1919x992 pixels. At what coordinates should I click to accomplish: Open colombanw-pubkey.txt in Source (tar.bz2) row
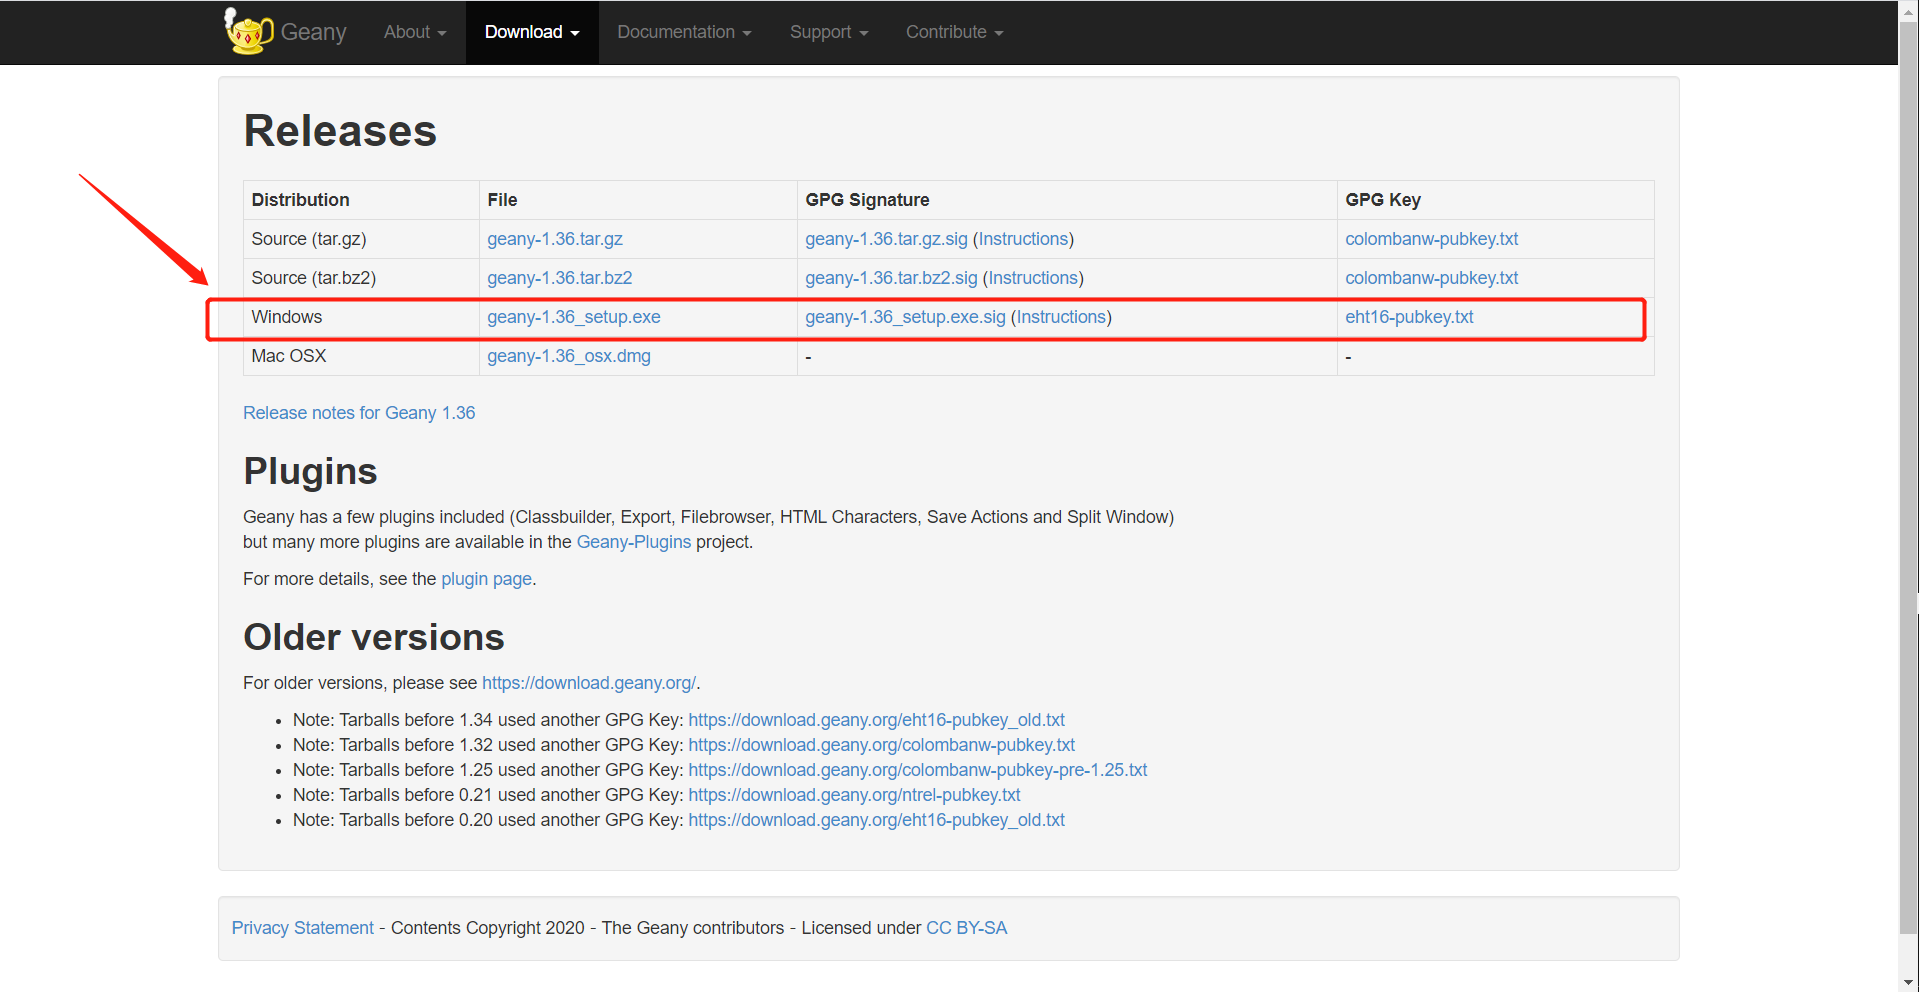[x=1431, y=278]
